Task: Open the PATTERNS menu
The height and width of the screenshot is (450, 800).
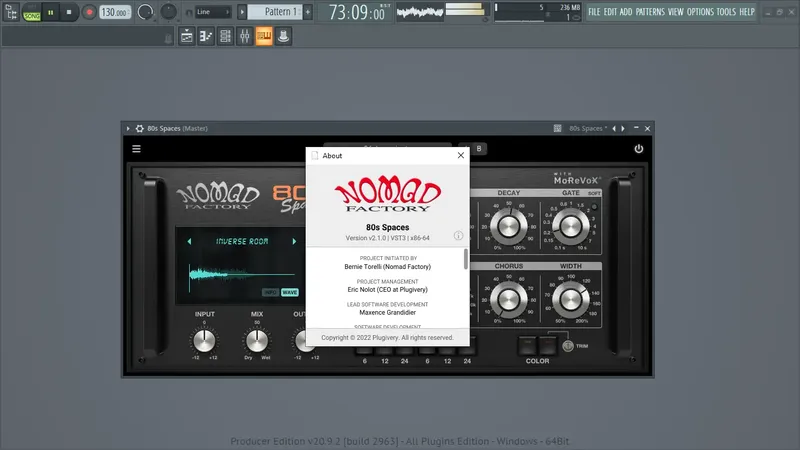Action: click(x=650, y=12)
